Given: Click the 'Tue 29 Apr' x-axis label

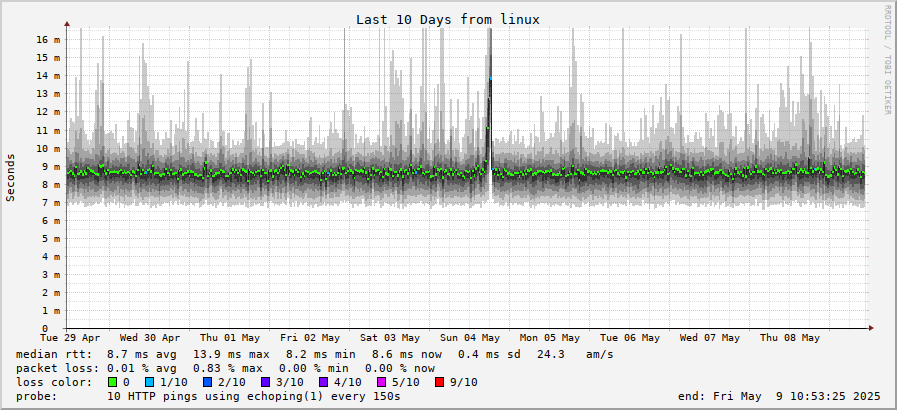Looking at the screenshot, I should pyautogui.click(x=70, y=338).
